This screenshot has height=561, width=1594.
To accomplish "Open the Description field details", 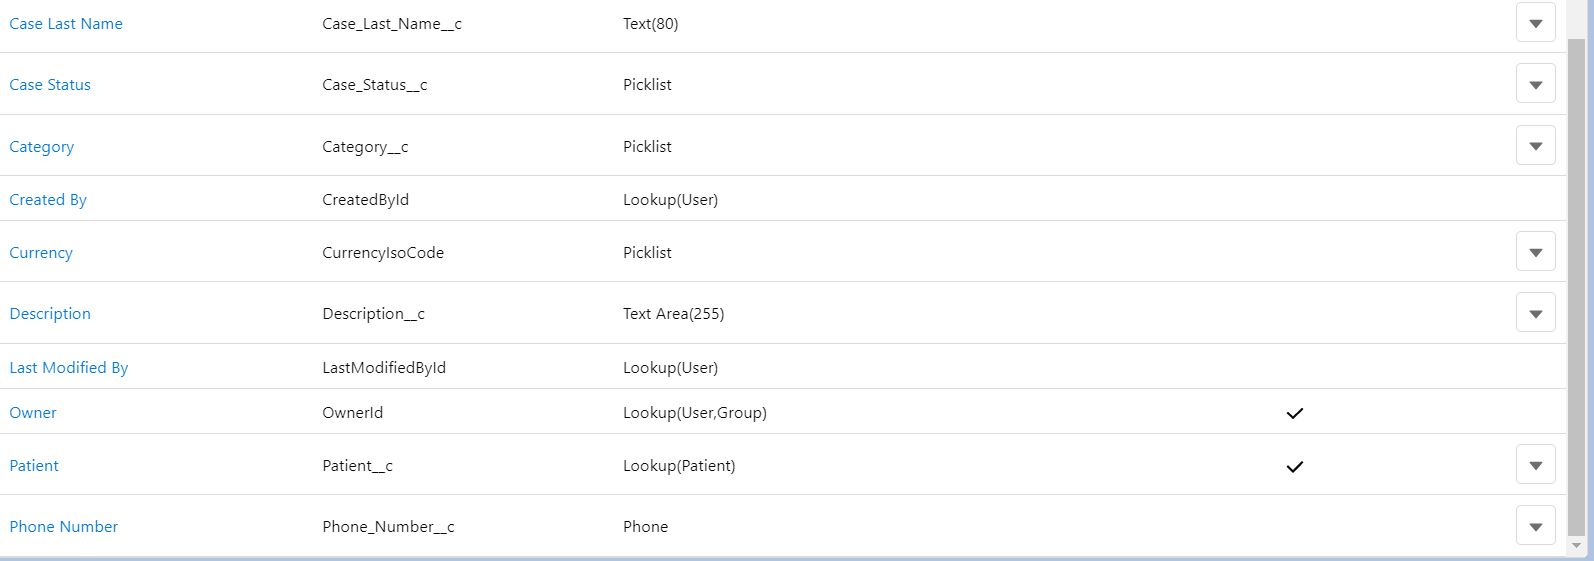I will point(50,314).
